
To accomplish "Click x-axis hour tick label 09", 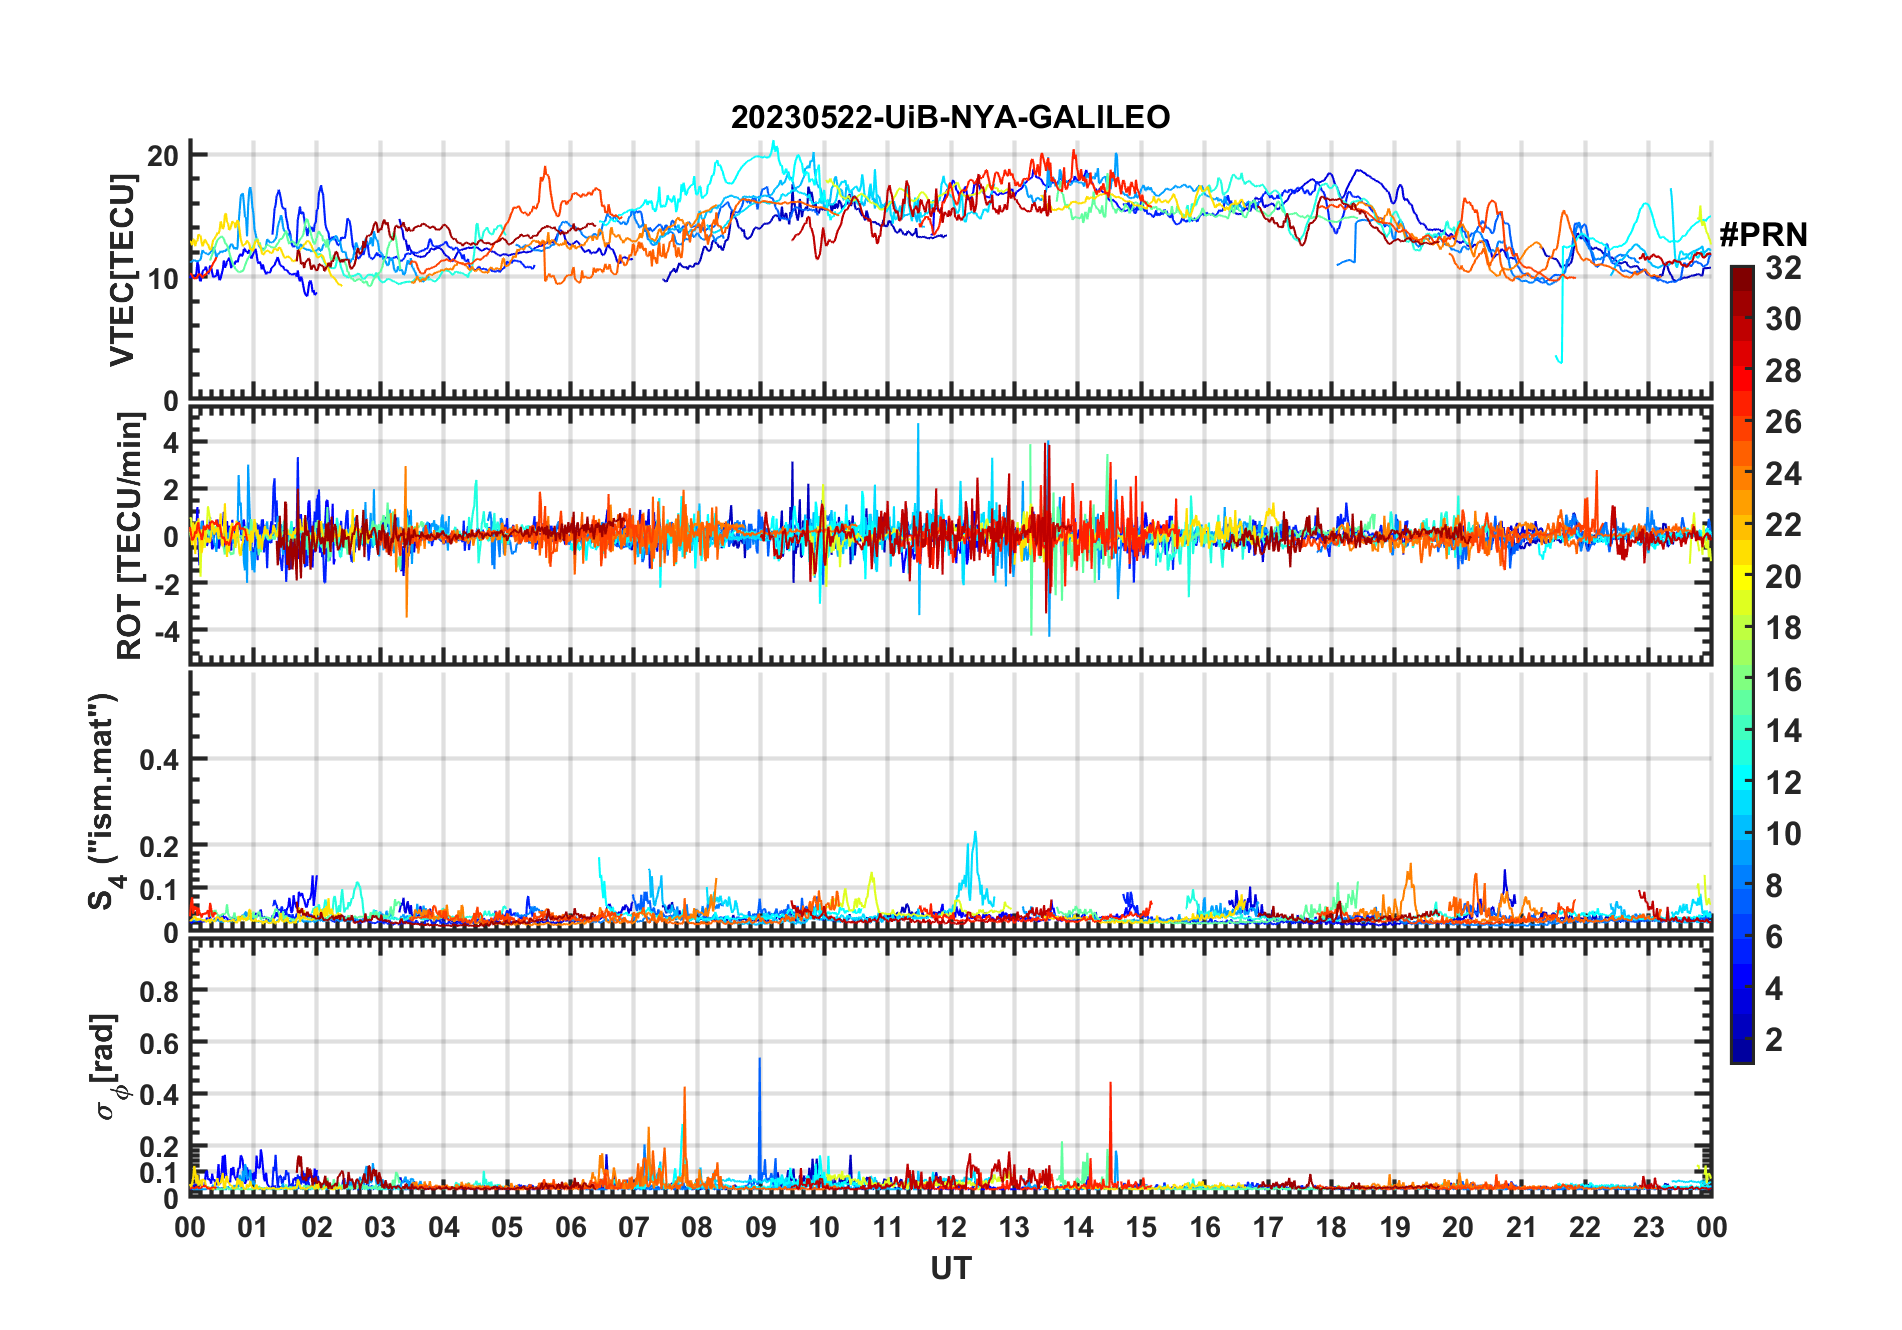I will 760,1227.
